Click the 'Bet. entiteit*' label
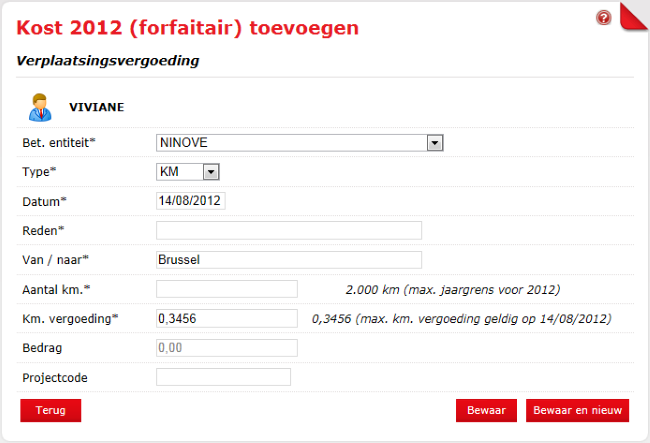This screenshot has width=650, height=443. pyautogui.click(x=59, y=143)
